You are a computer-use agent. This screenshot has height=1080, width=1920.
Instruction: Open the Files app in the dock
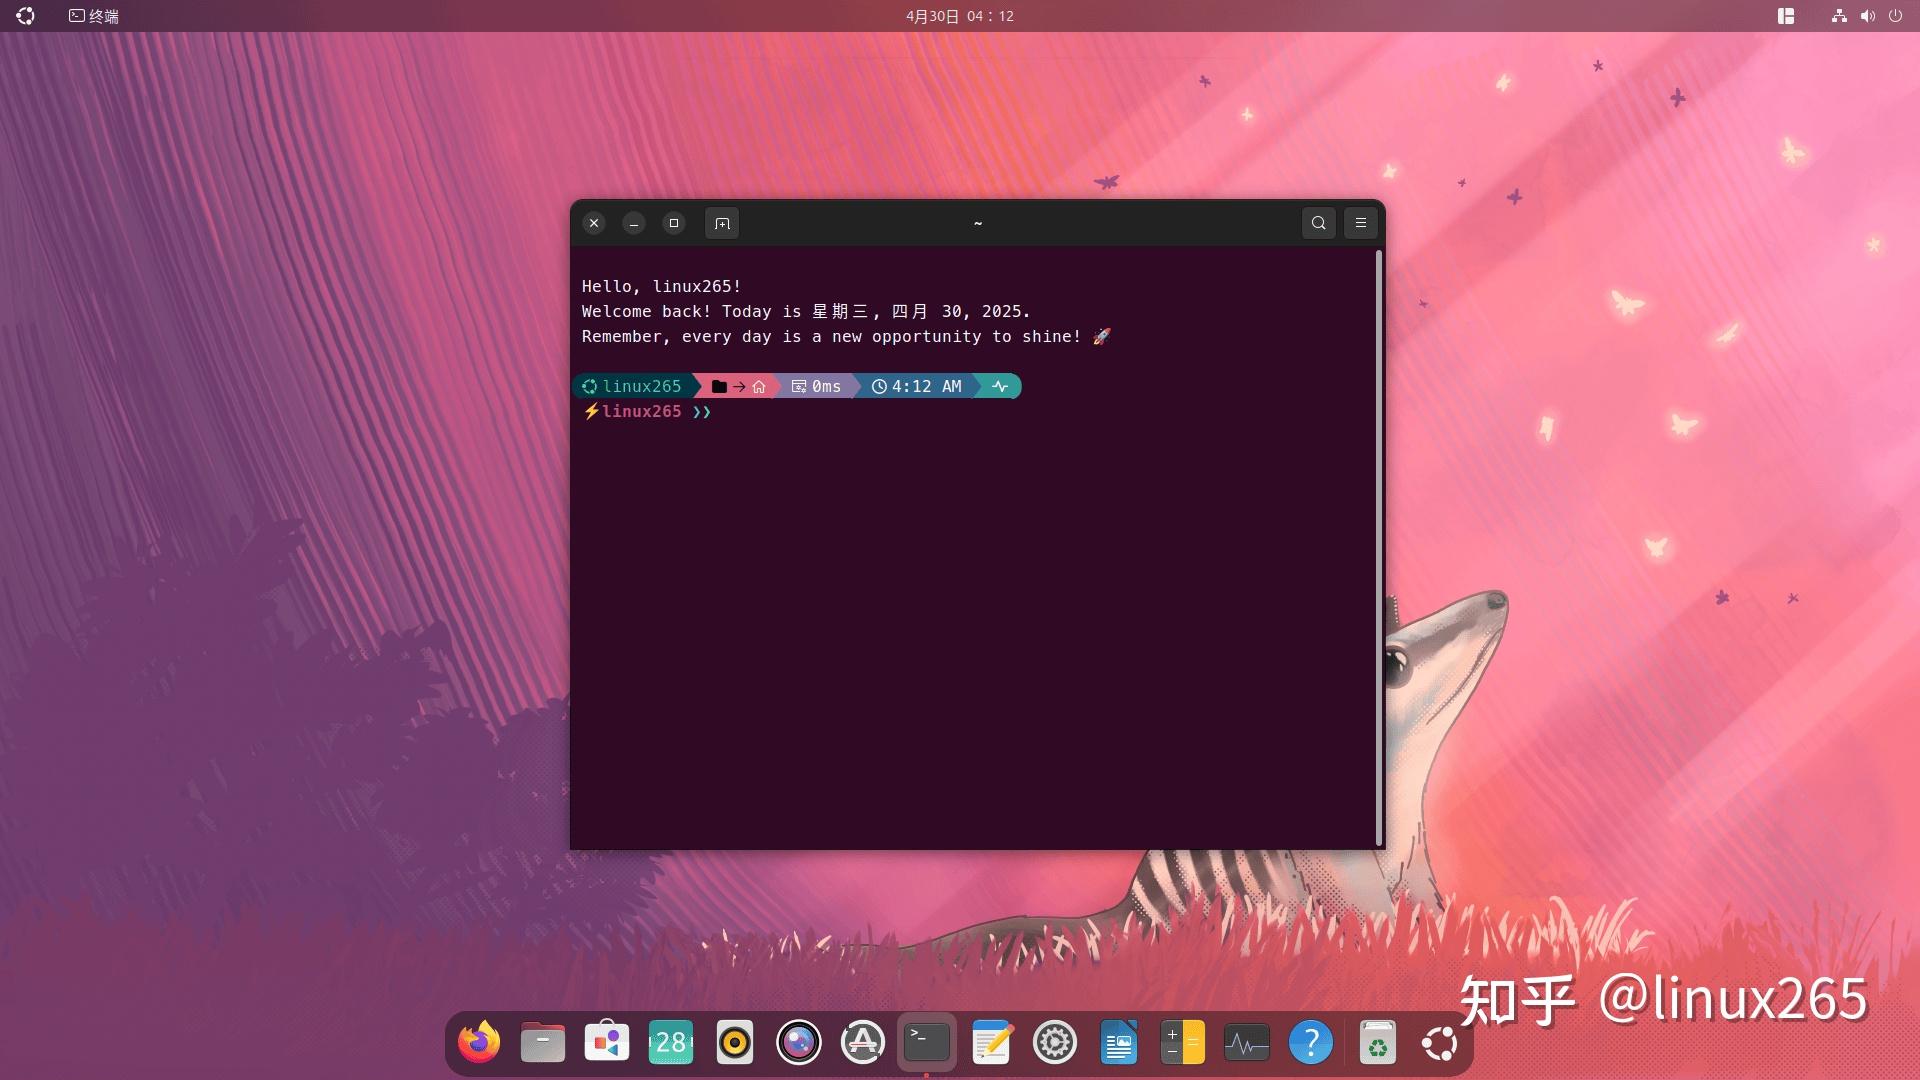[x=541, y=1042]
